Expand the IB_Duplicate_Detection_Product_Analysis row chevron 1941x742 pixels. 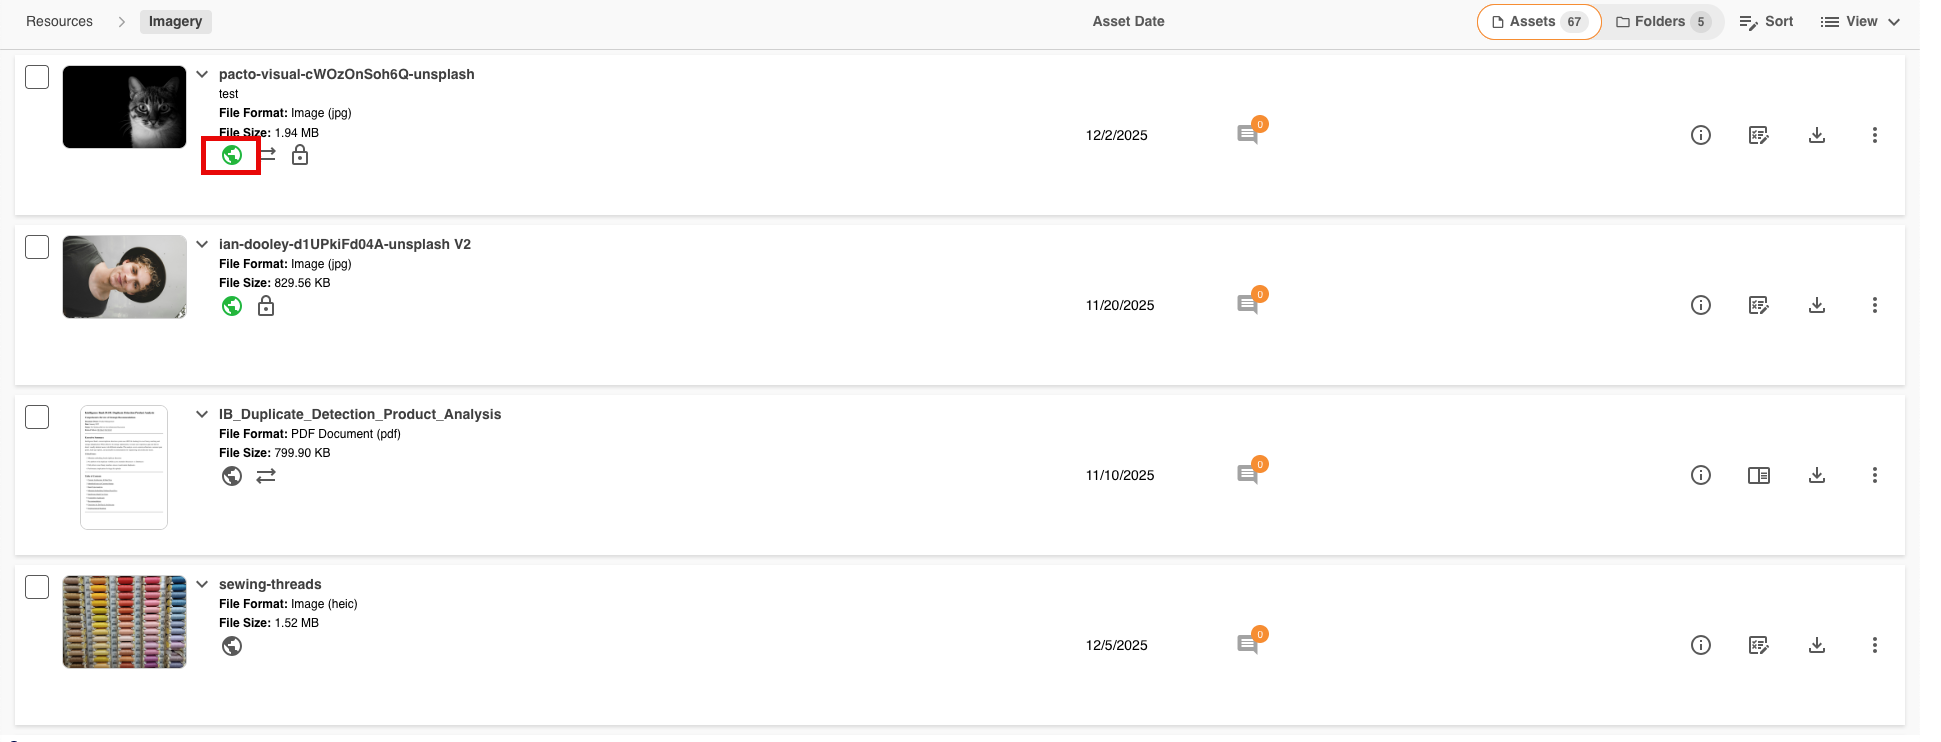pos(202,414)
